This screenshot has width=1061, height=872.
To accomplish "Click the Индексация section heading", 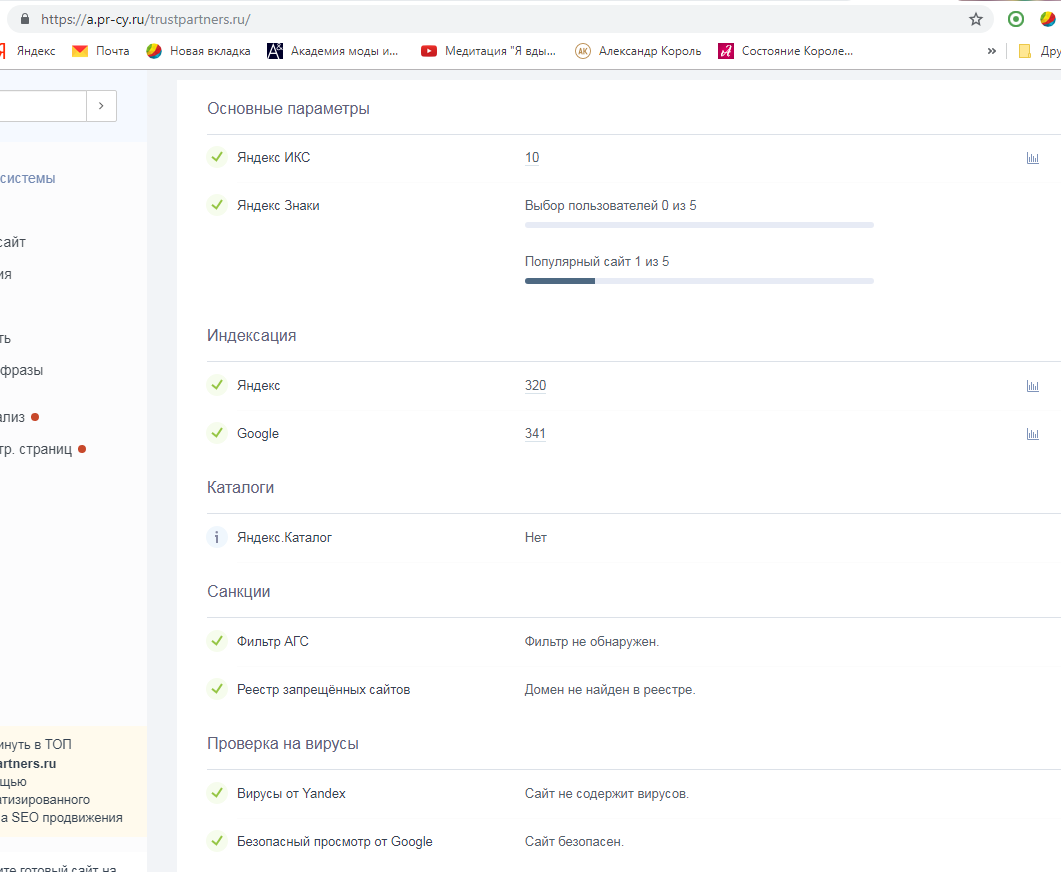I will pos(252,336).
